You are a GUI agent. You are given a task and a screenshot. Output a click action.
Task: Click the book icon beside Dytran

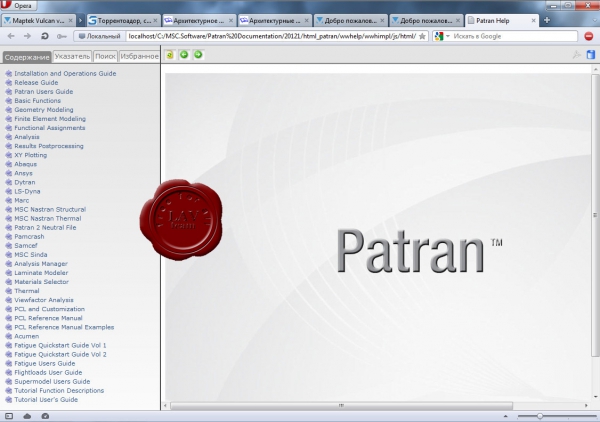(8, 182)
